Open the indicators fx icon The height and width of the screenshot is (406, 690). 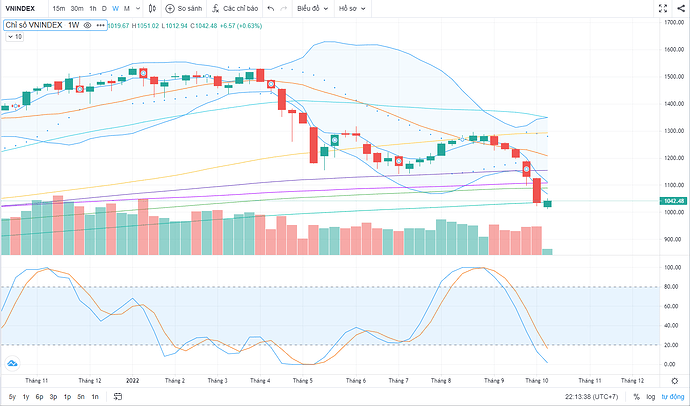pos(216,8)
